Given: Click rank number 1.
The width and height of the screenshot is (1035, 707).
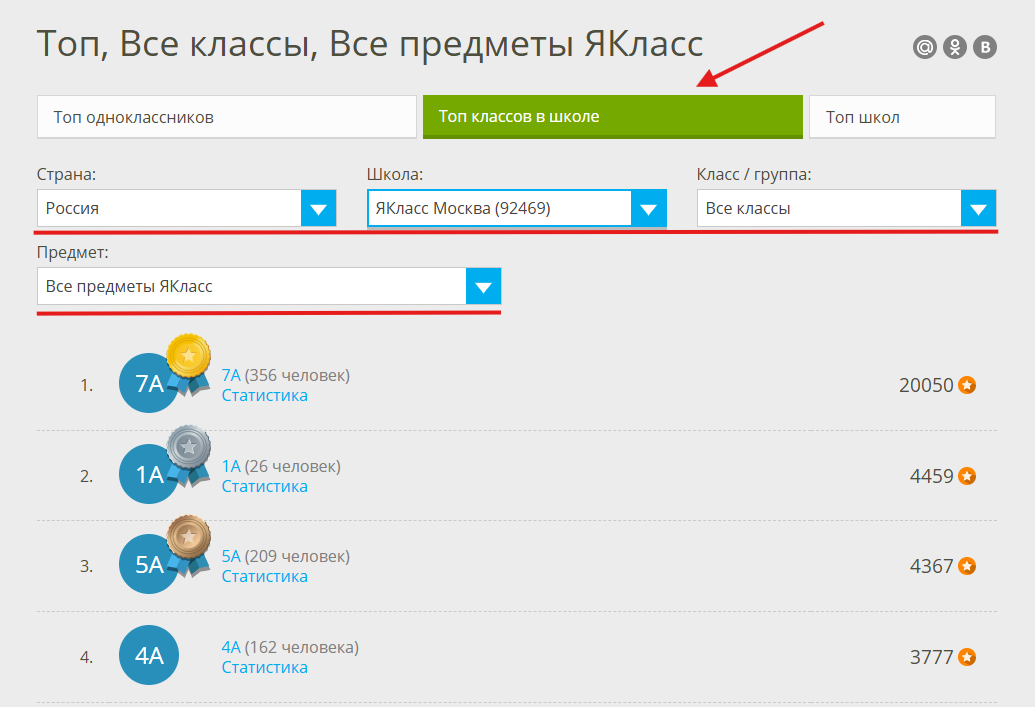Looking at the screenshot, I should 86,386.
